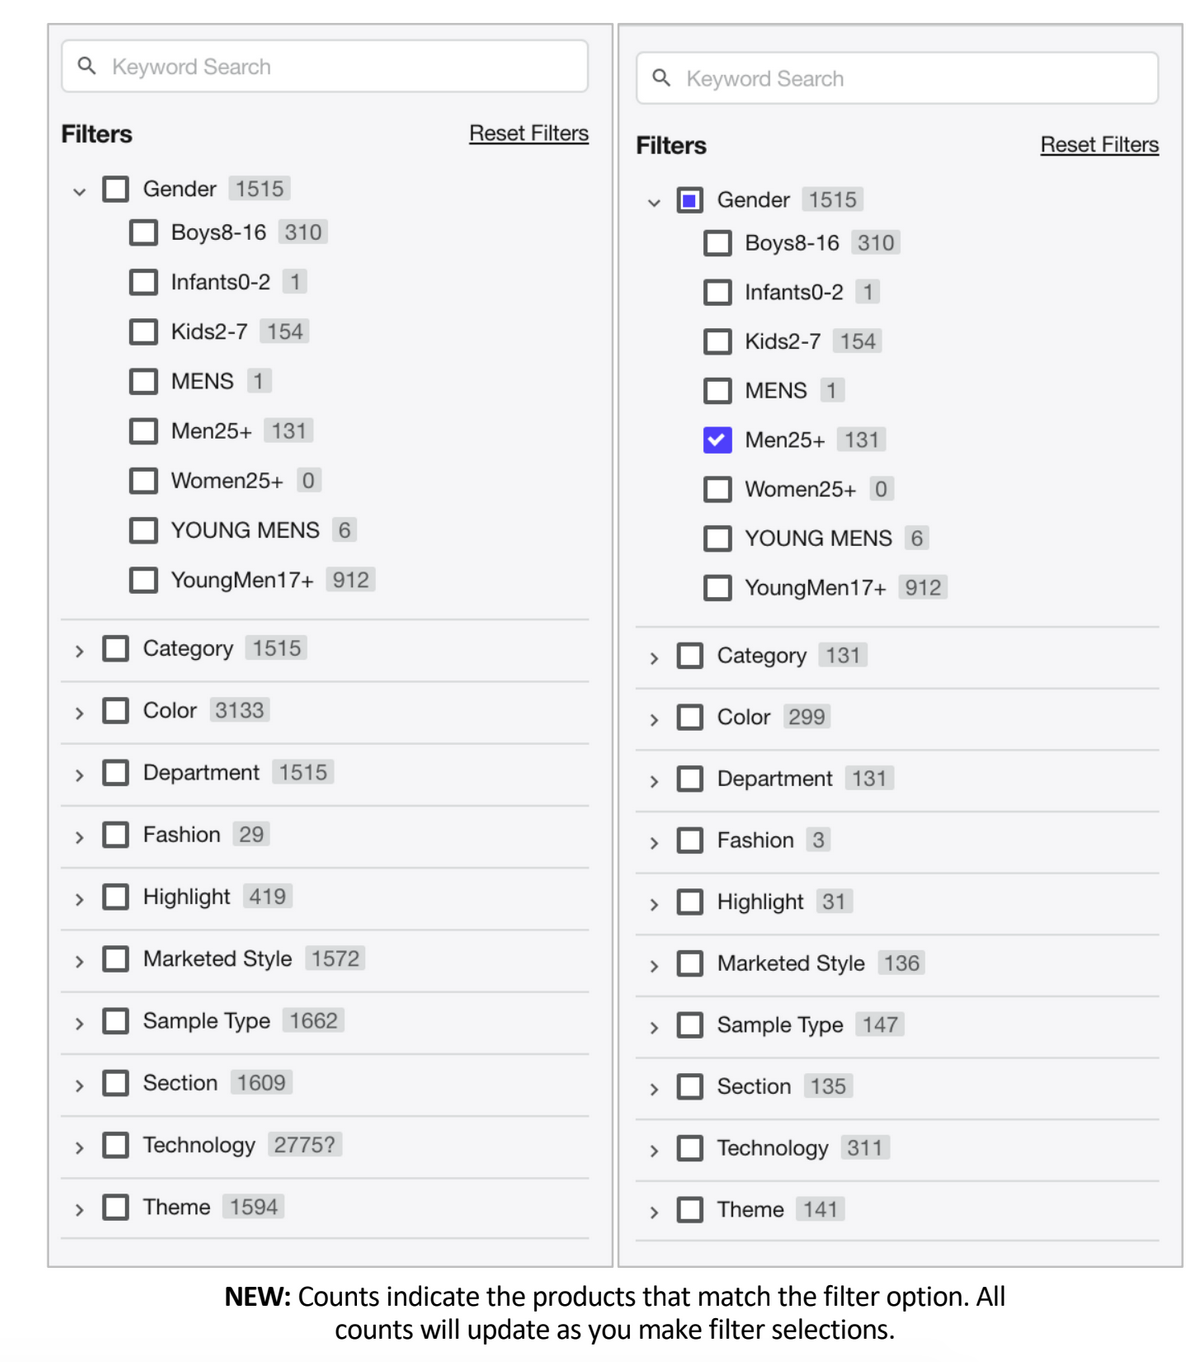Collapse the Gender group in right panel
This screenshot has height=1362, width=1202.
[654, 202]
